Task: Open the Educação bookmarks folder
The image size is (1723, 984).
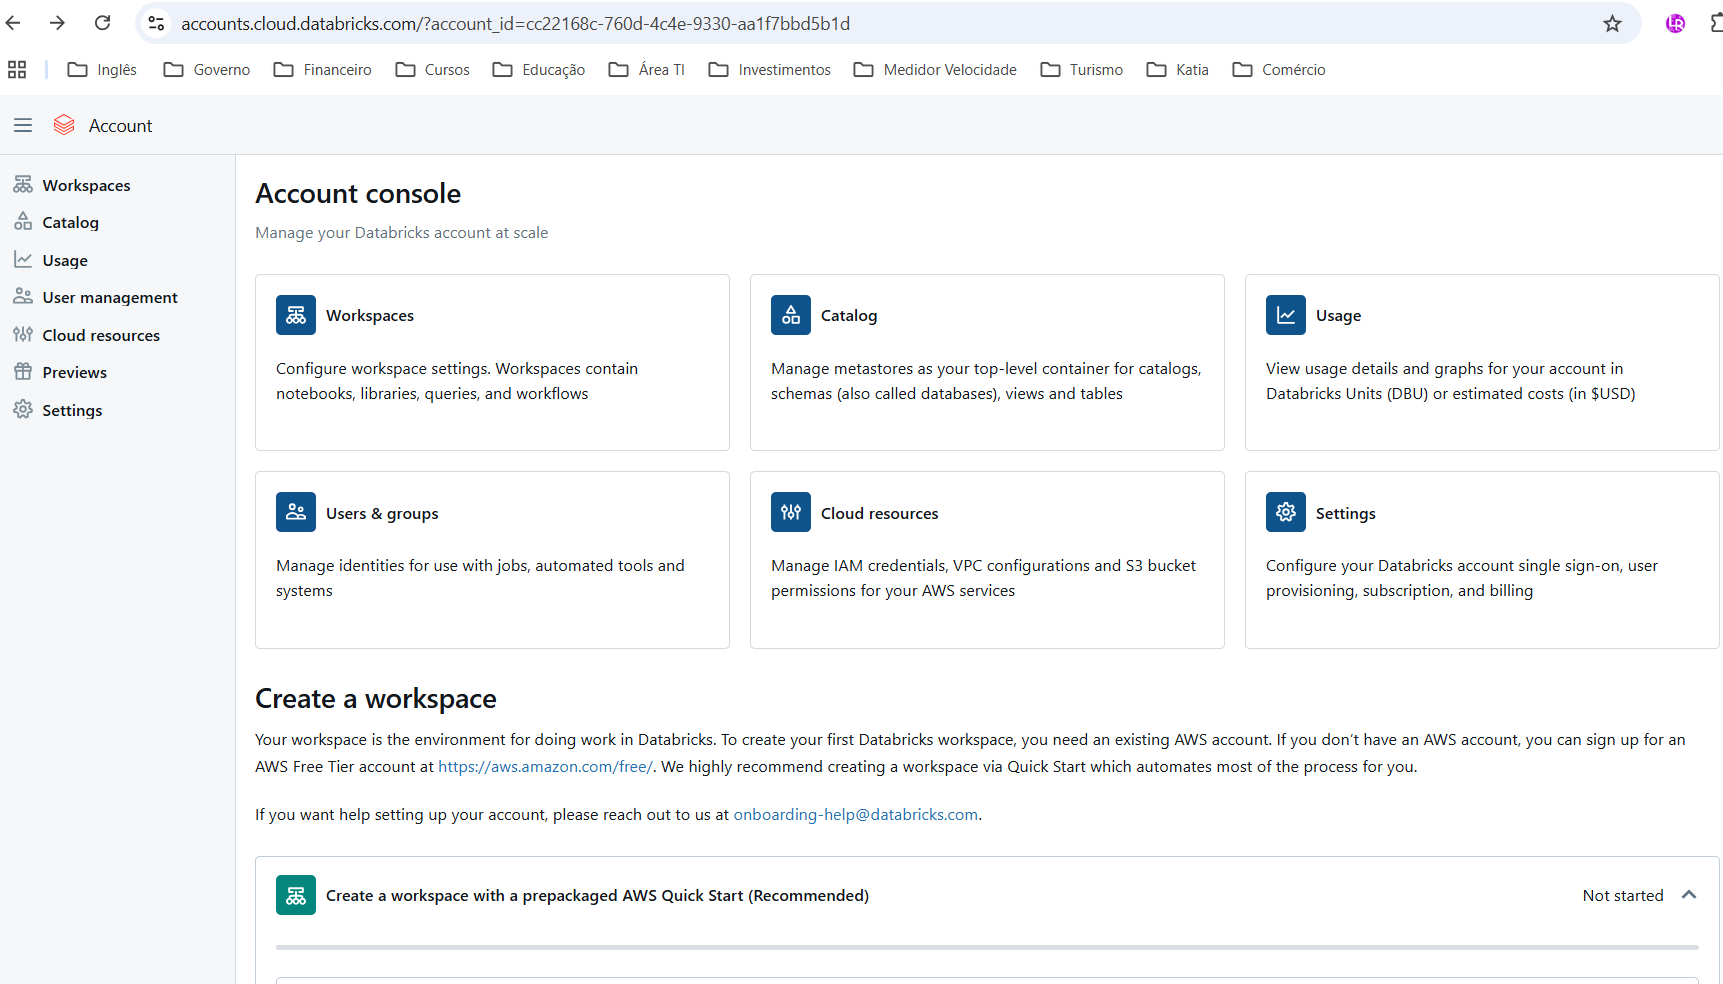Action: click(x=539, y=69)
